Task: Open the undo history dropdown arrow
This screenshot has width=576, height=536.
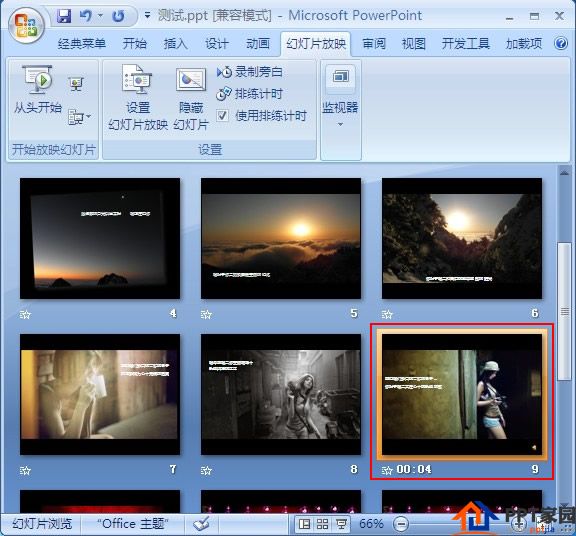Action: coord(100,16)
